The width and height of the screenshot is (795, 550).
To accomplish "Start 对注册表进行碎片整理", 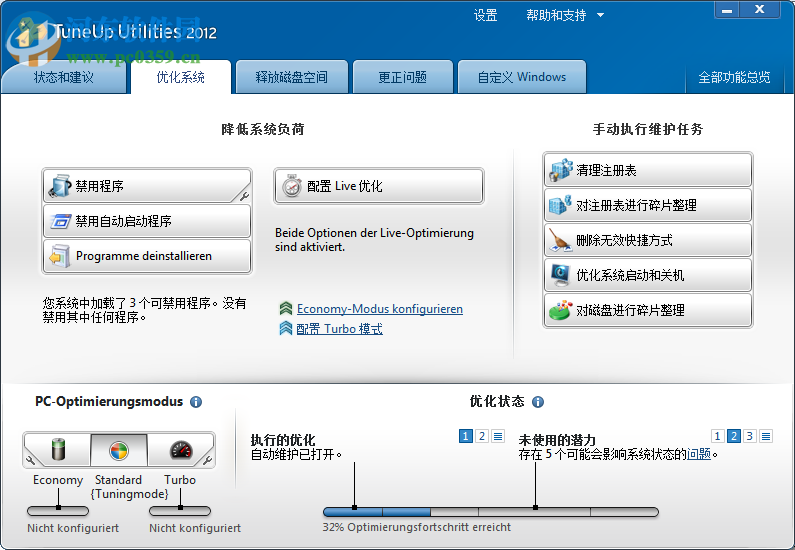I will tap(647, 205).
